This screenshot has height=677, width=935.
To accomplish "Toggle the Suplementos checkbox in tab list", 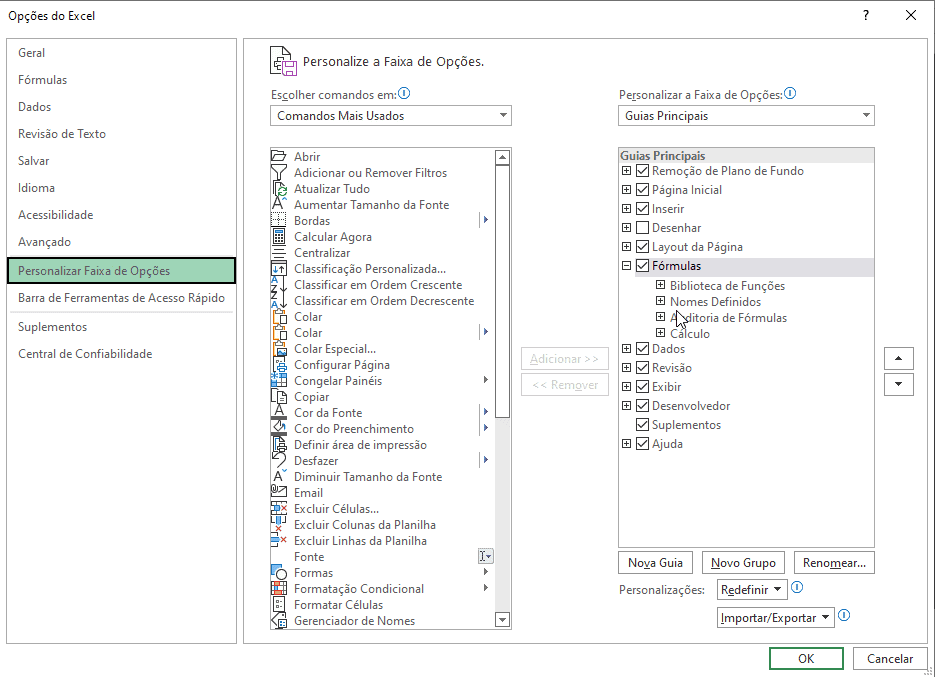I will (x=642, y=425).
